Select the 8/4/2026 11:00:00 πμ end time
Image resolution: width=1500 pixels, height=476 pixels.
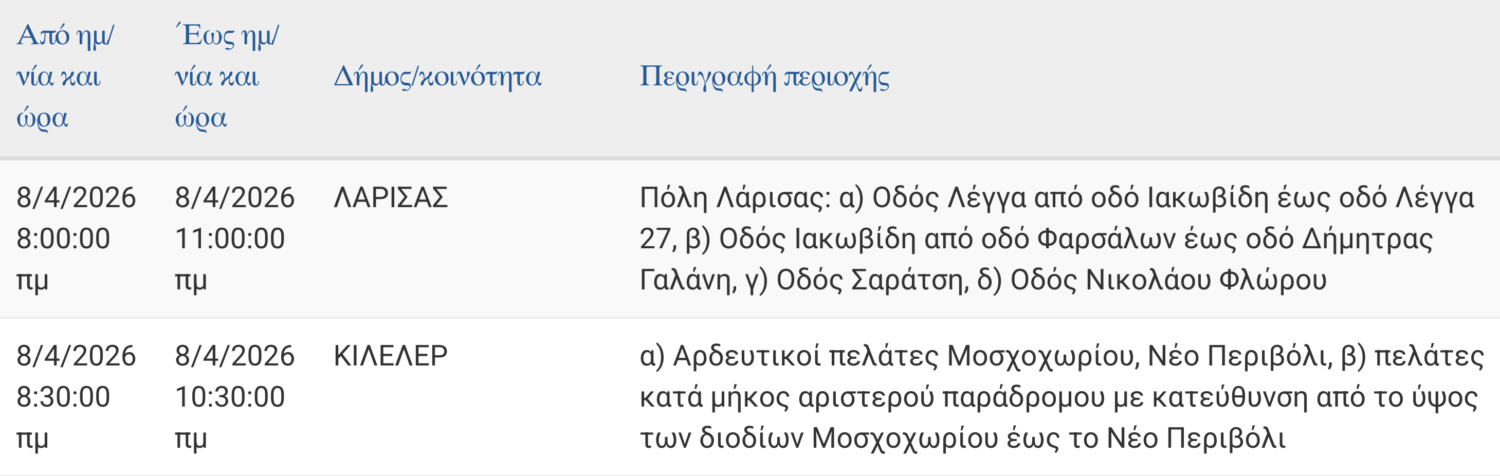(235, 239)
